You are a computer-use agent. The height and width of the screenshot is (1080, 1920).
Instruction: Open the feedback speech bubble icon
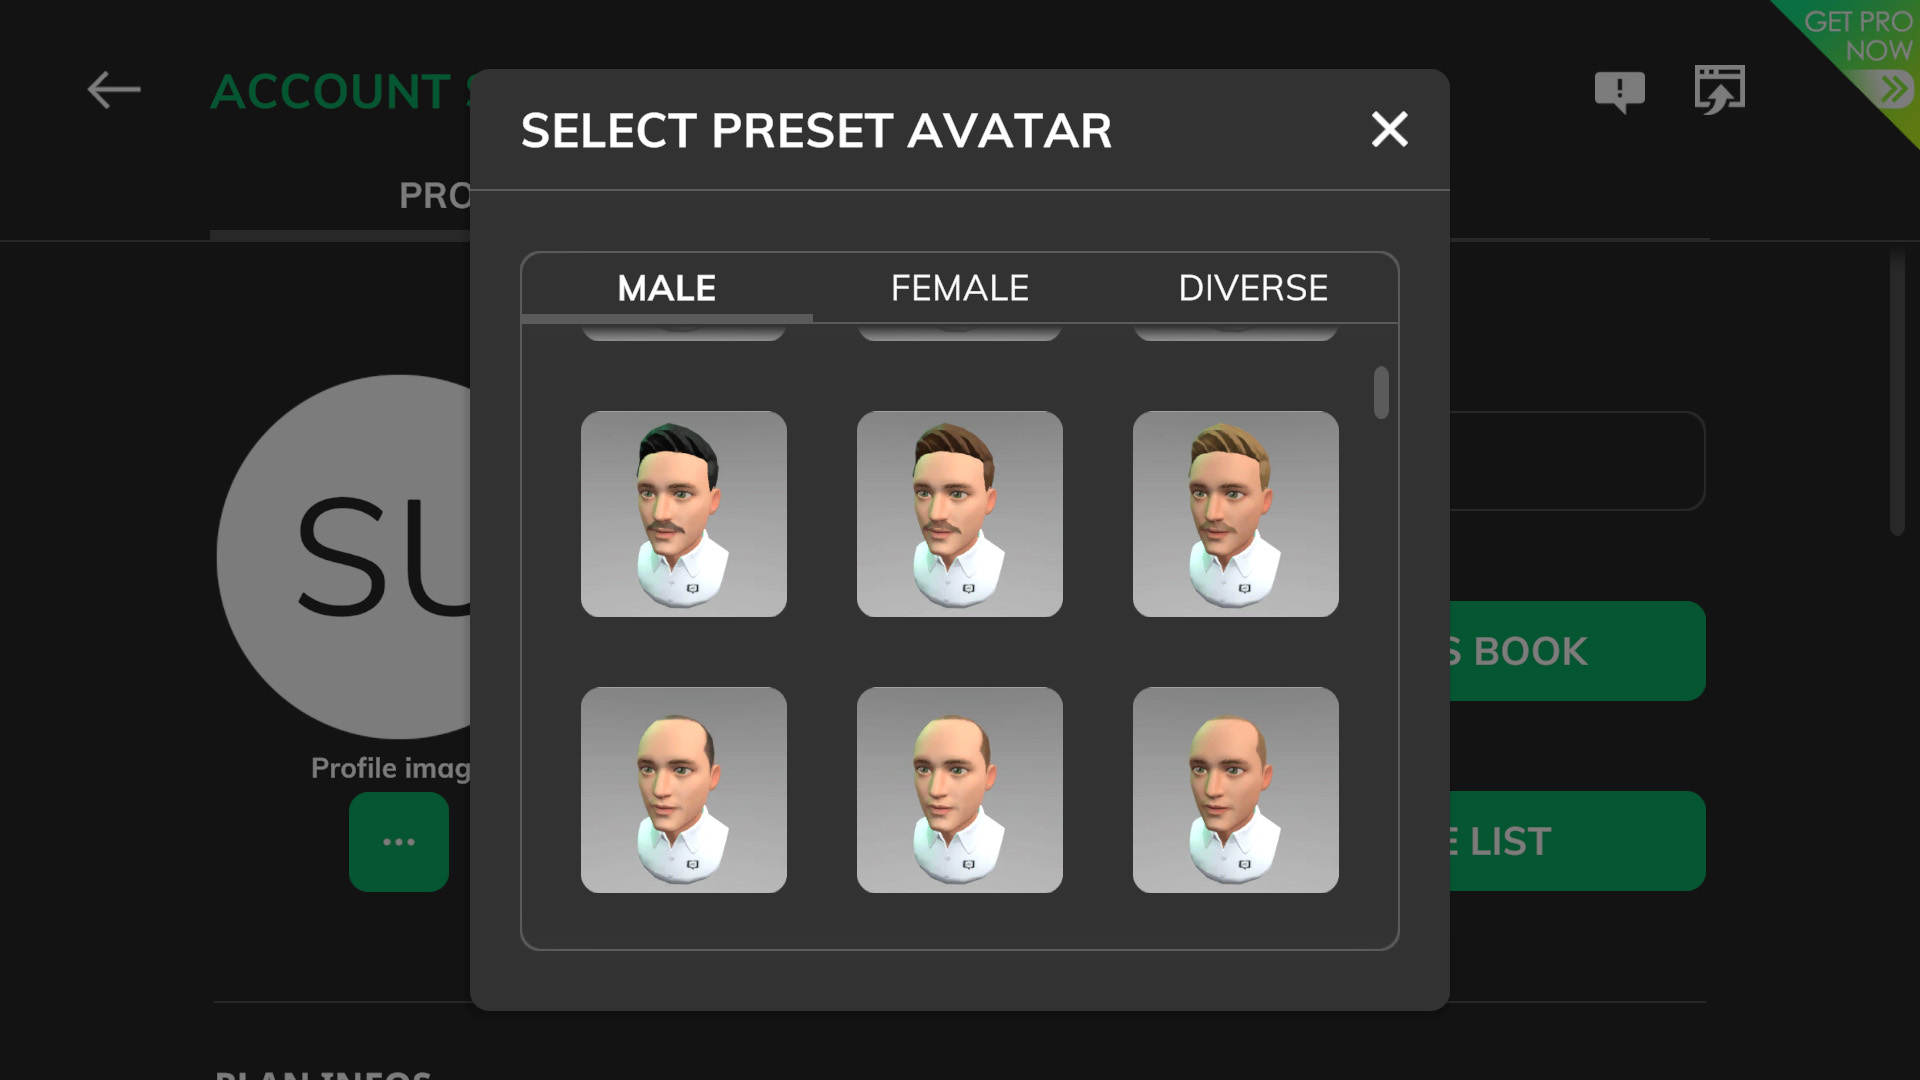point(1619,92)
